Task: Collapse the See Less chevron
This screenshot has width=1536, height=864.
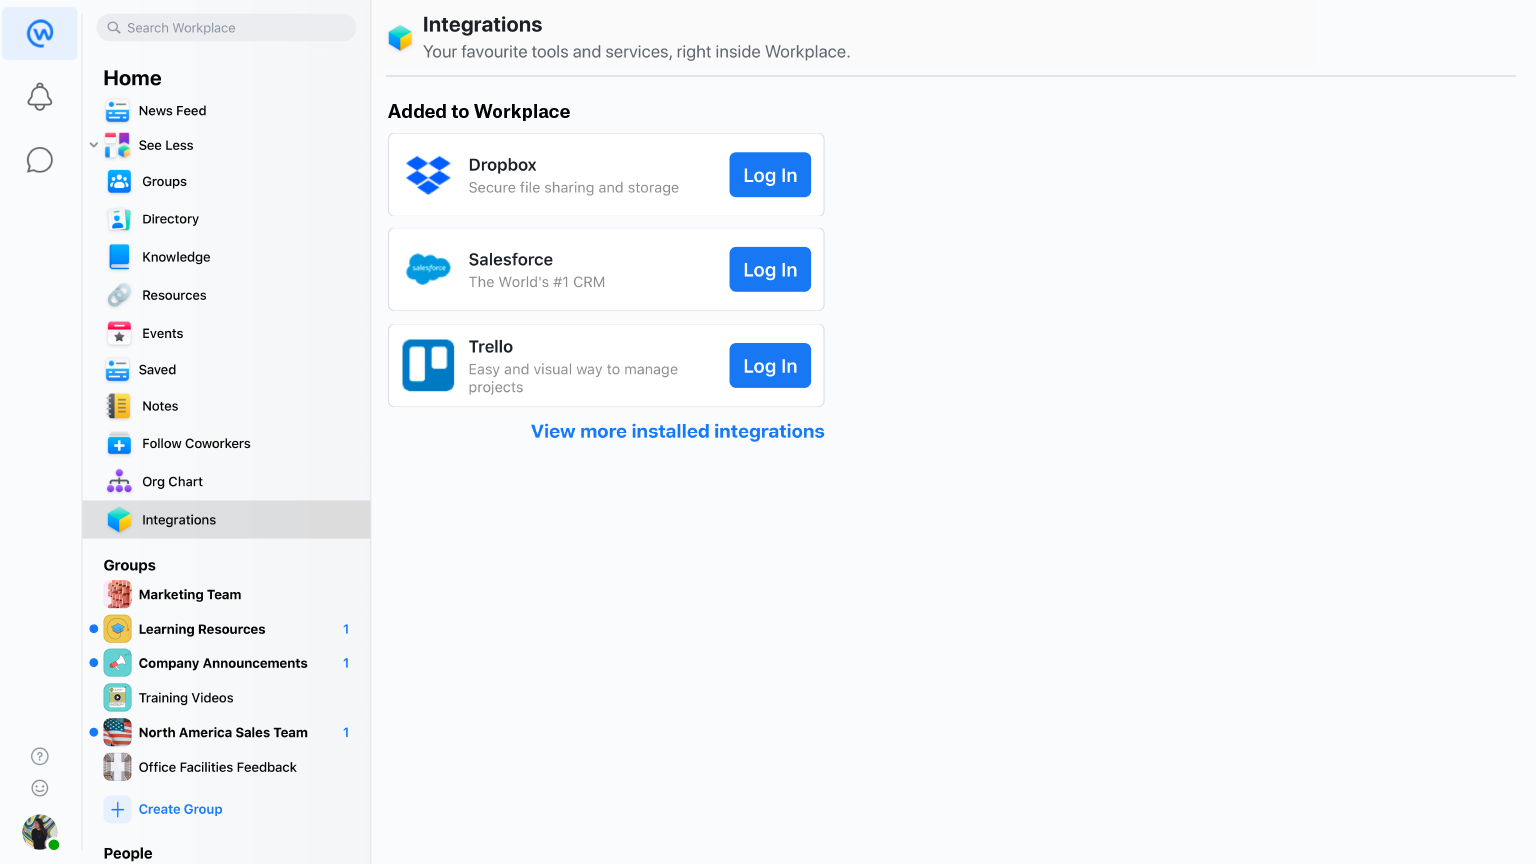Action: click(94, 145)
